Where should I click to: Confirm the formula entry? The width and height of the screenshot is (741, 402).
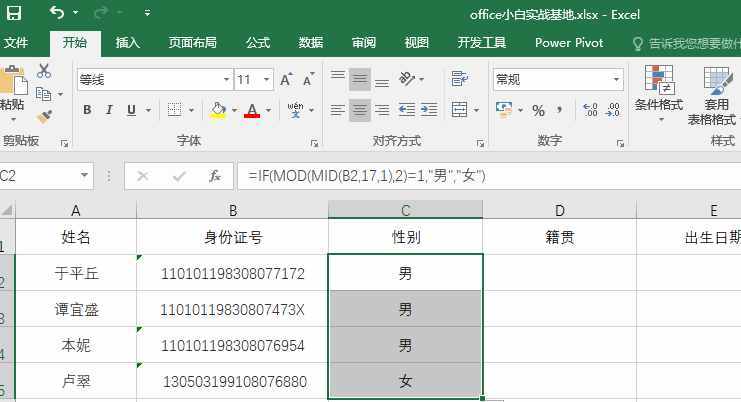[179, 177]
